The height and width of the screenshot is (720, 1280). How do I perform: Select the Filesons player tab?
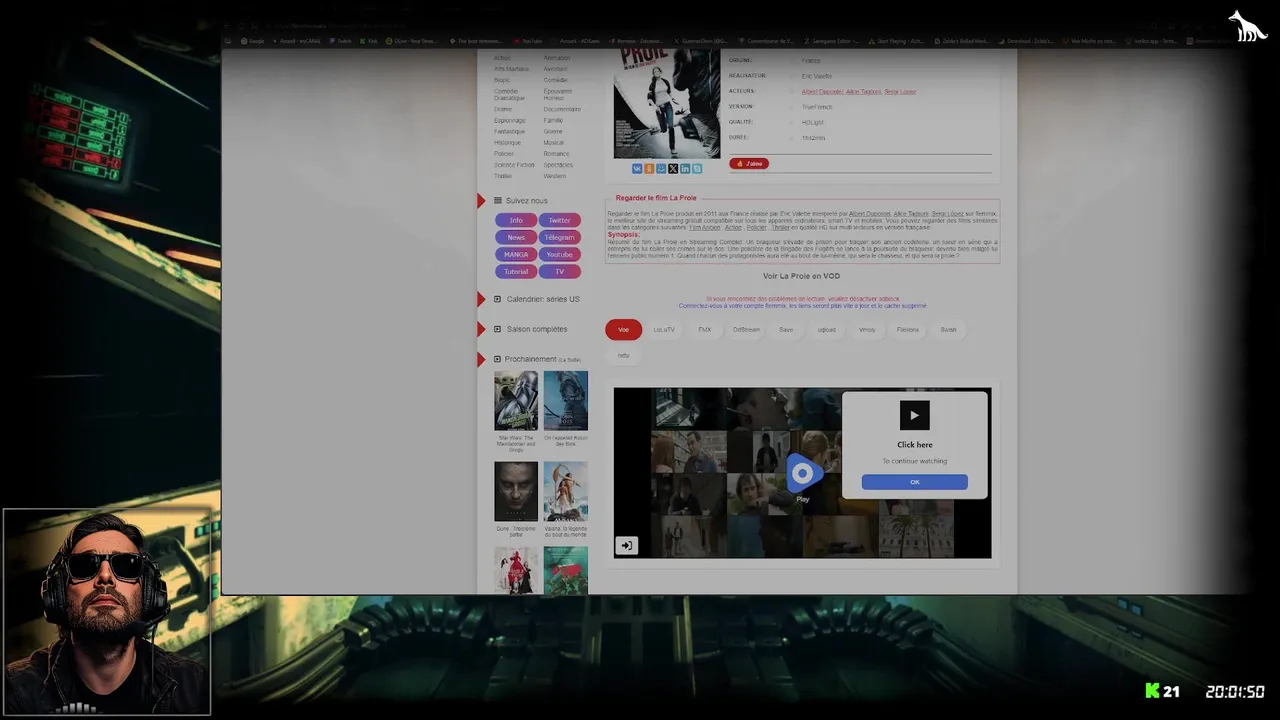(908, 329)
